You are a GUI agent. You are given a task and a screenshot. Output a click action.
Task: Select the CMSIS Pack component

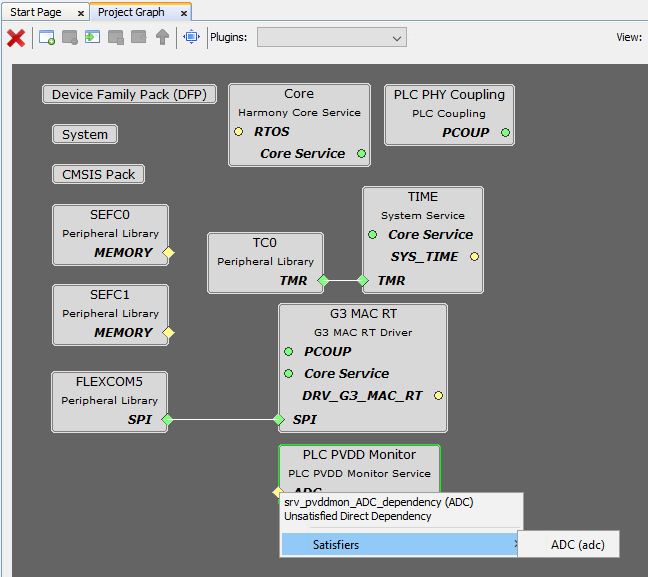click(x=98, y=174)
